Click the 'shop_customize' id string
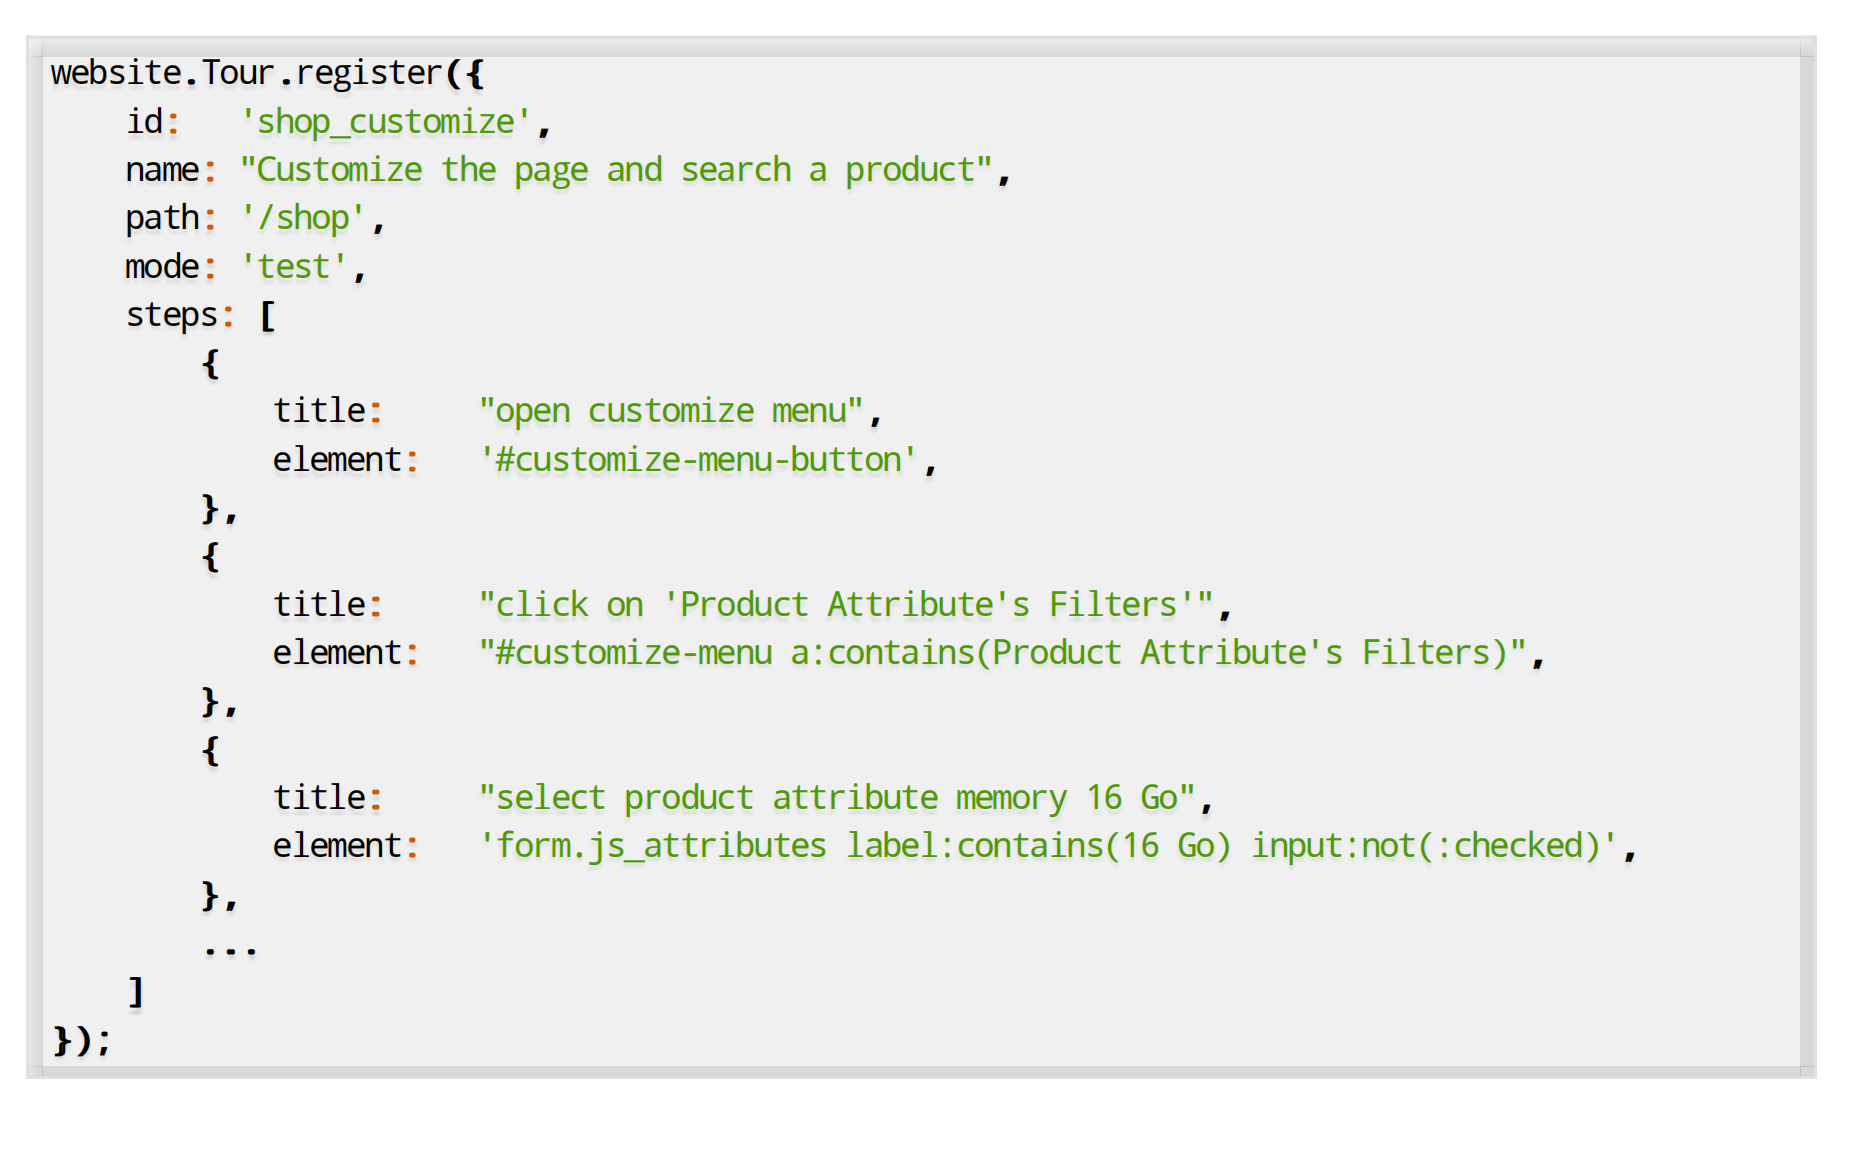 coord(386,122)
